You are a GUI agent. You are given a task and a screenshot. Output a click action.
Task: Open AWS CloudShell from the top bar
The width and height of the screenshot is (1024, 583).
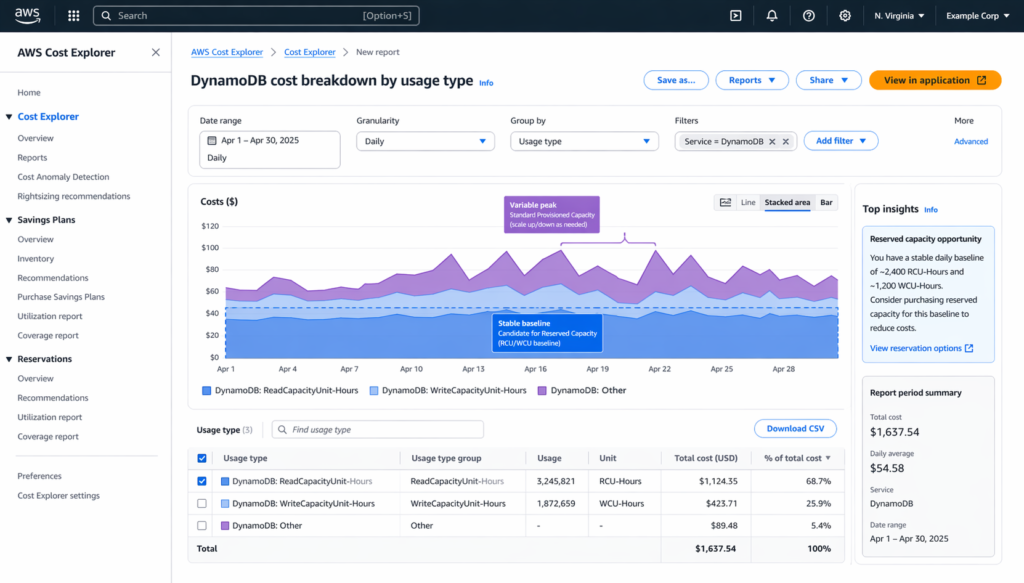(735, 15)
